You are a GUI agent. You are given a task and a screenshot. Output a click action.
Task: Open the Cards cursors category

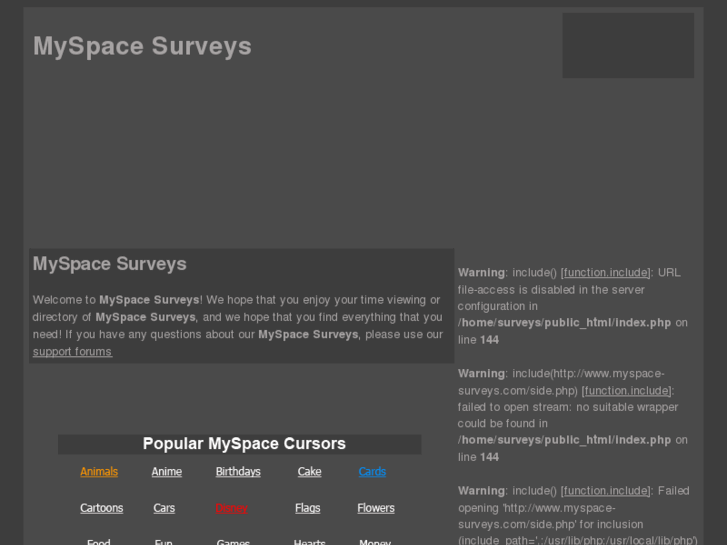click(372, 472)
